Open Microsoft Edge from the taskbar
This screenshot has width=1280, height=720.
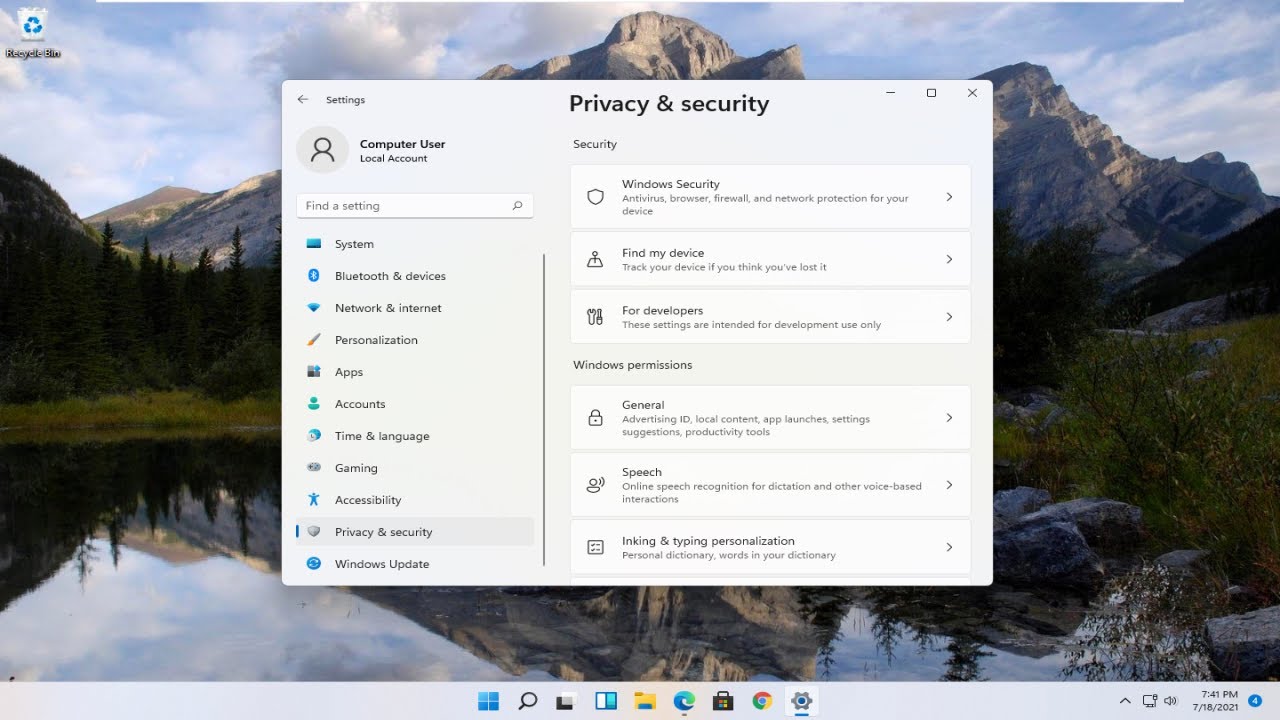coord(684,701)
